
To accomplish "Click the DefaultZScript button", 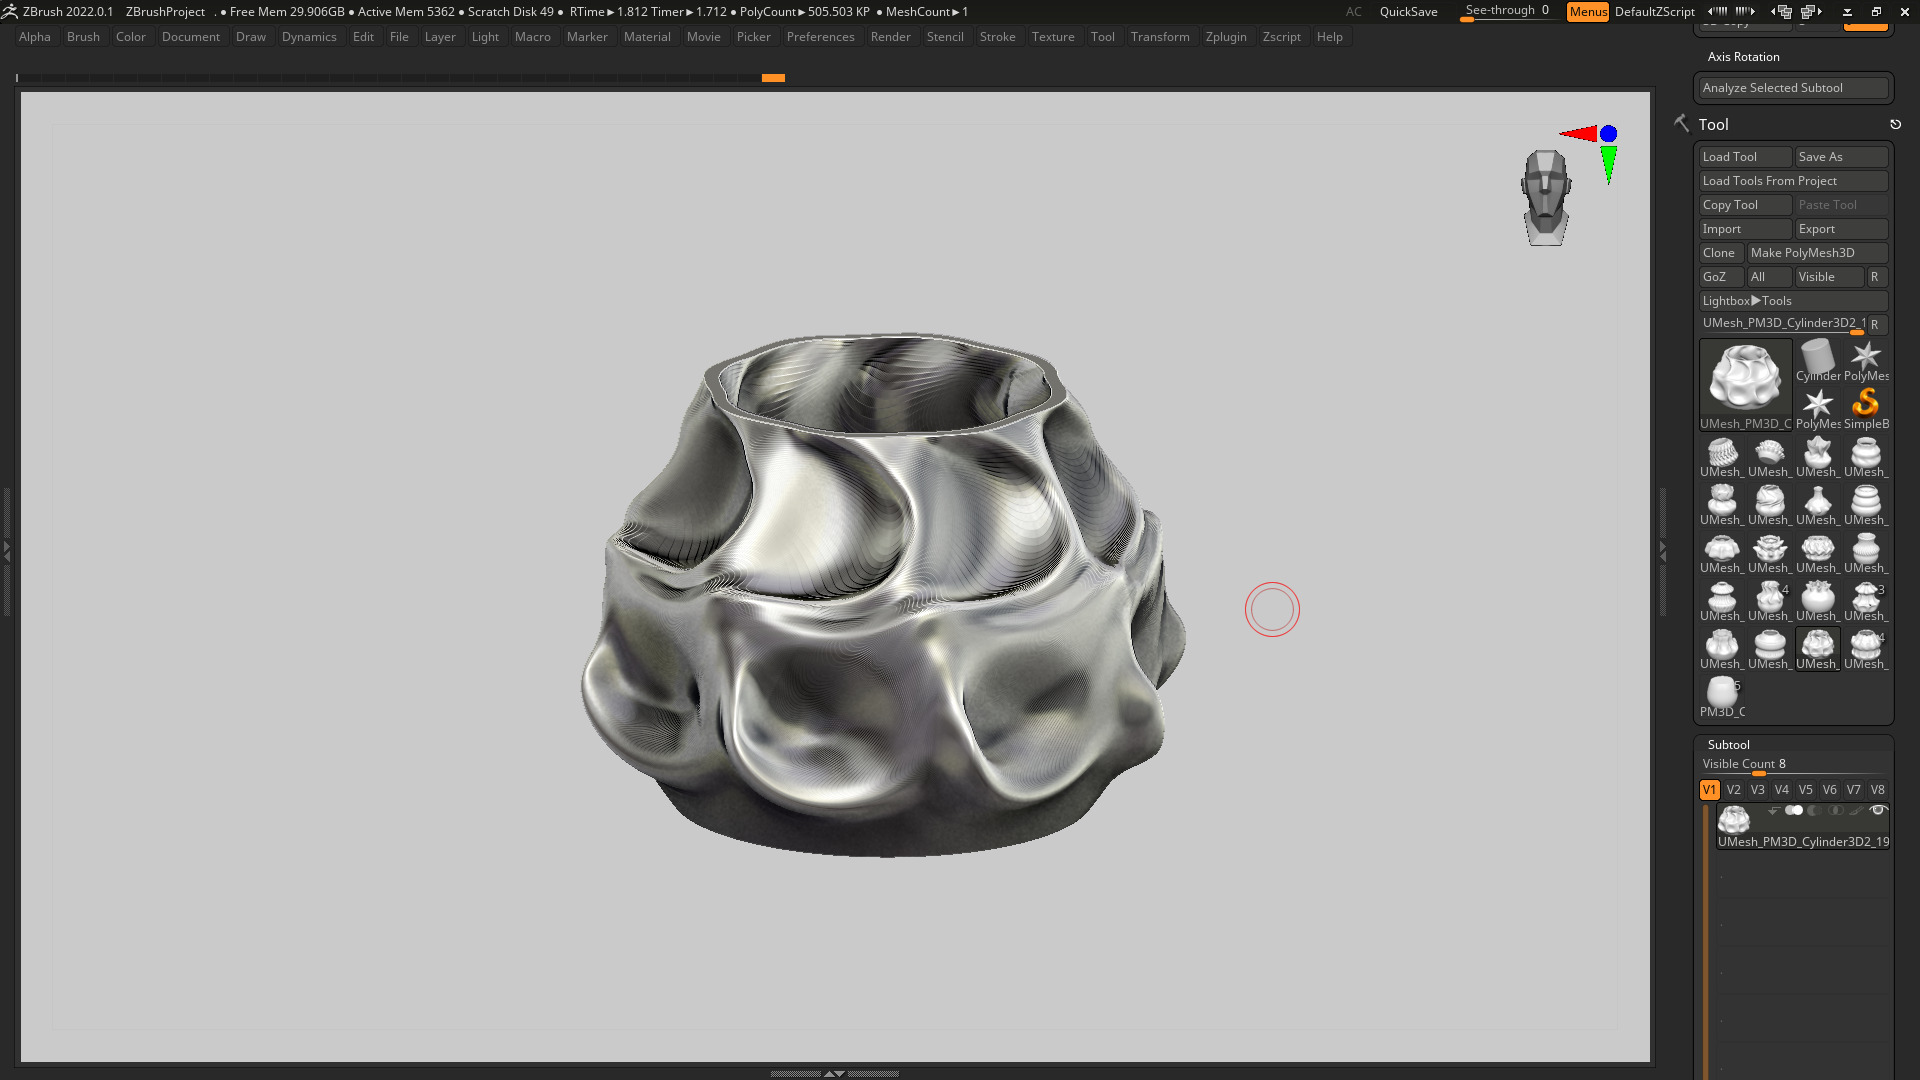I will point(1654,11).
